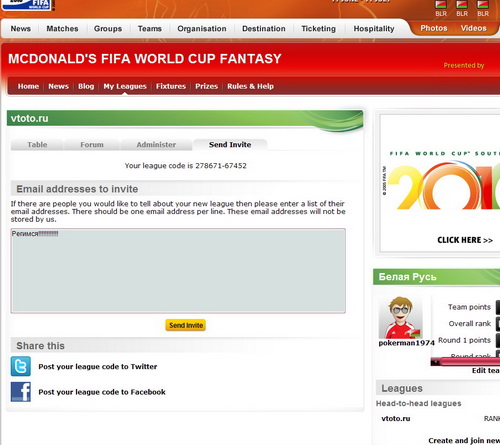Screen dimensions: 500x445
Task: Open the fantasy Blog page
Action: tap(86, 86)
